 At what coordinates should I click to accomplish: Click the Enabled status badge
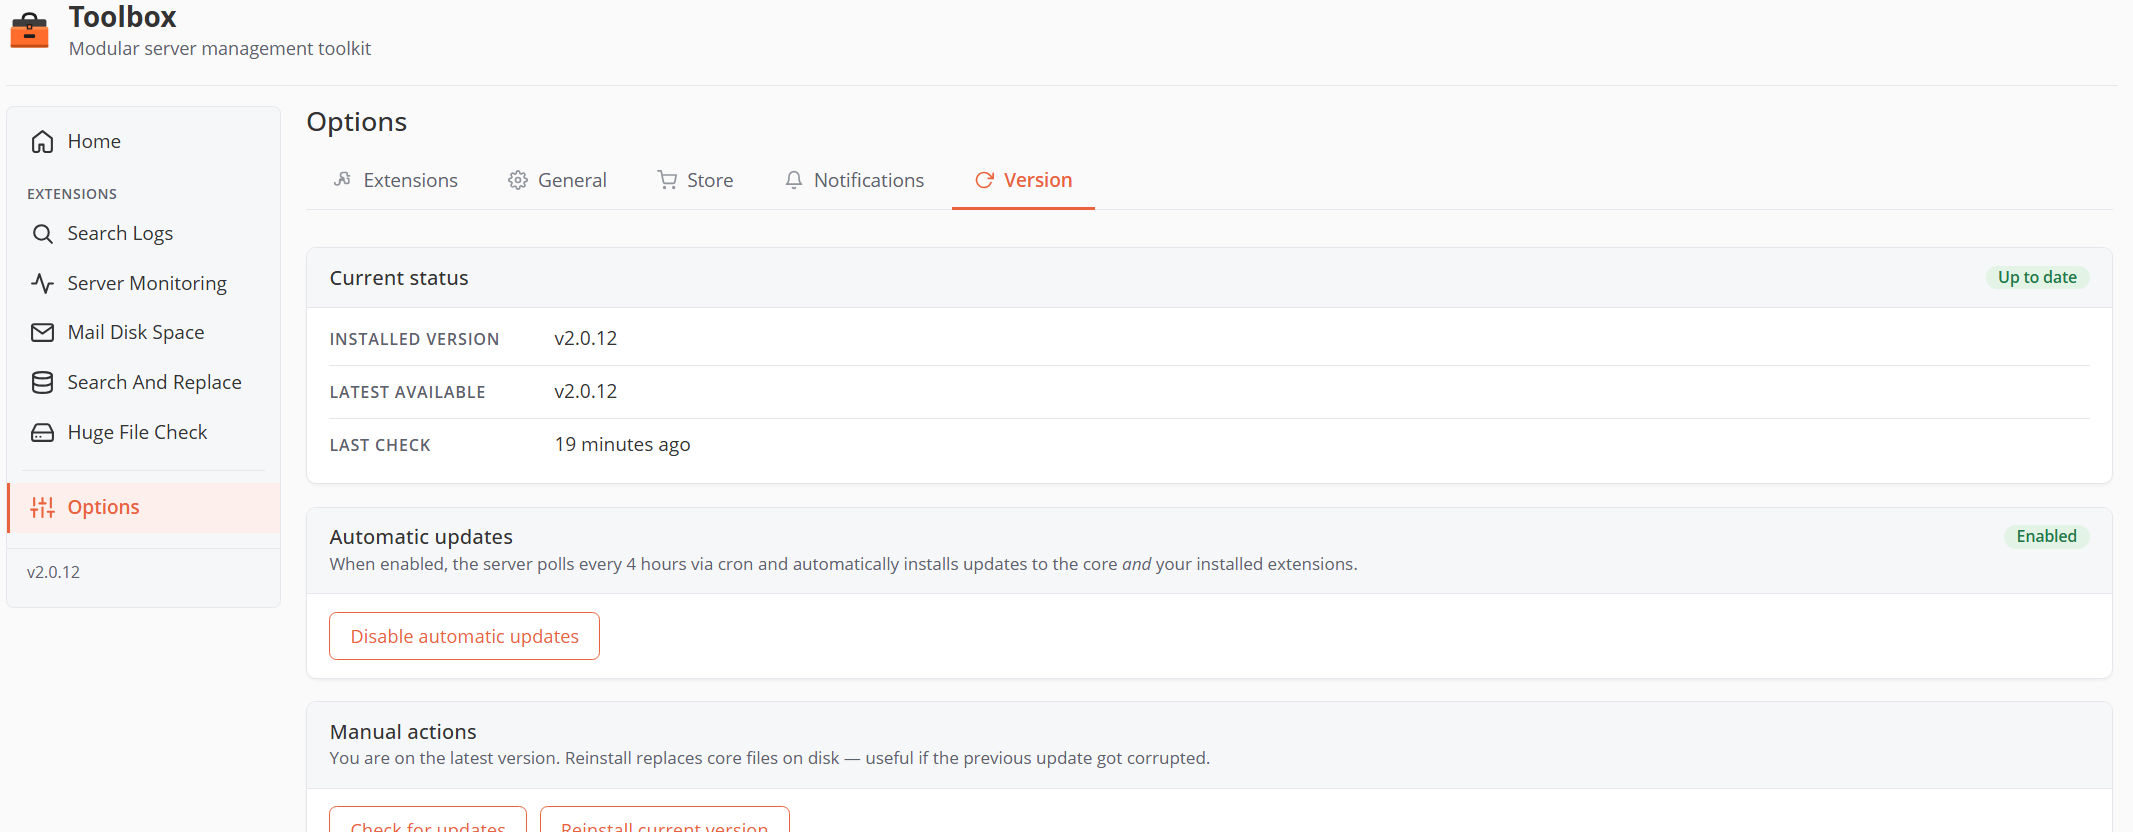click(x=2046, y=536)
